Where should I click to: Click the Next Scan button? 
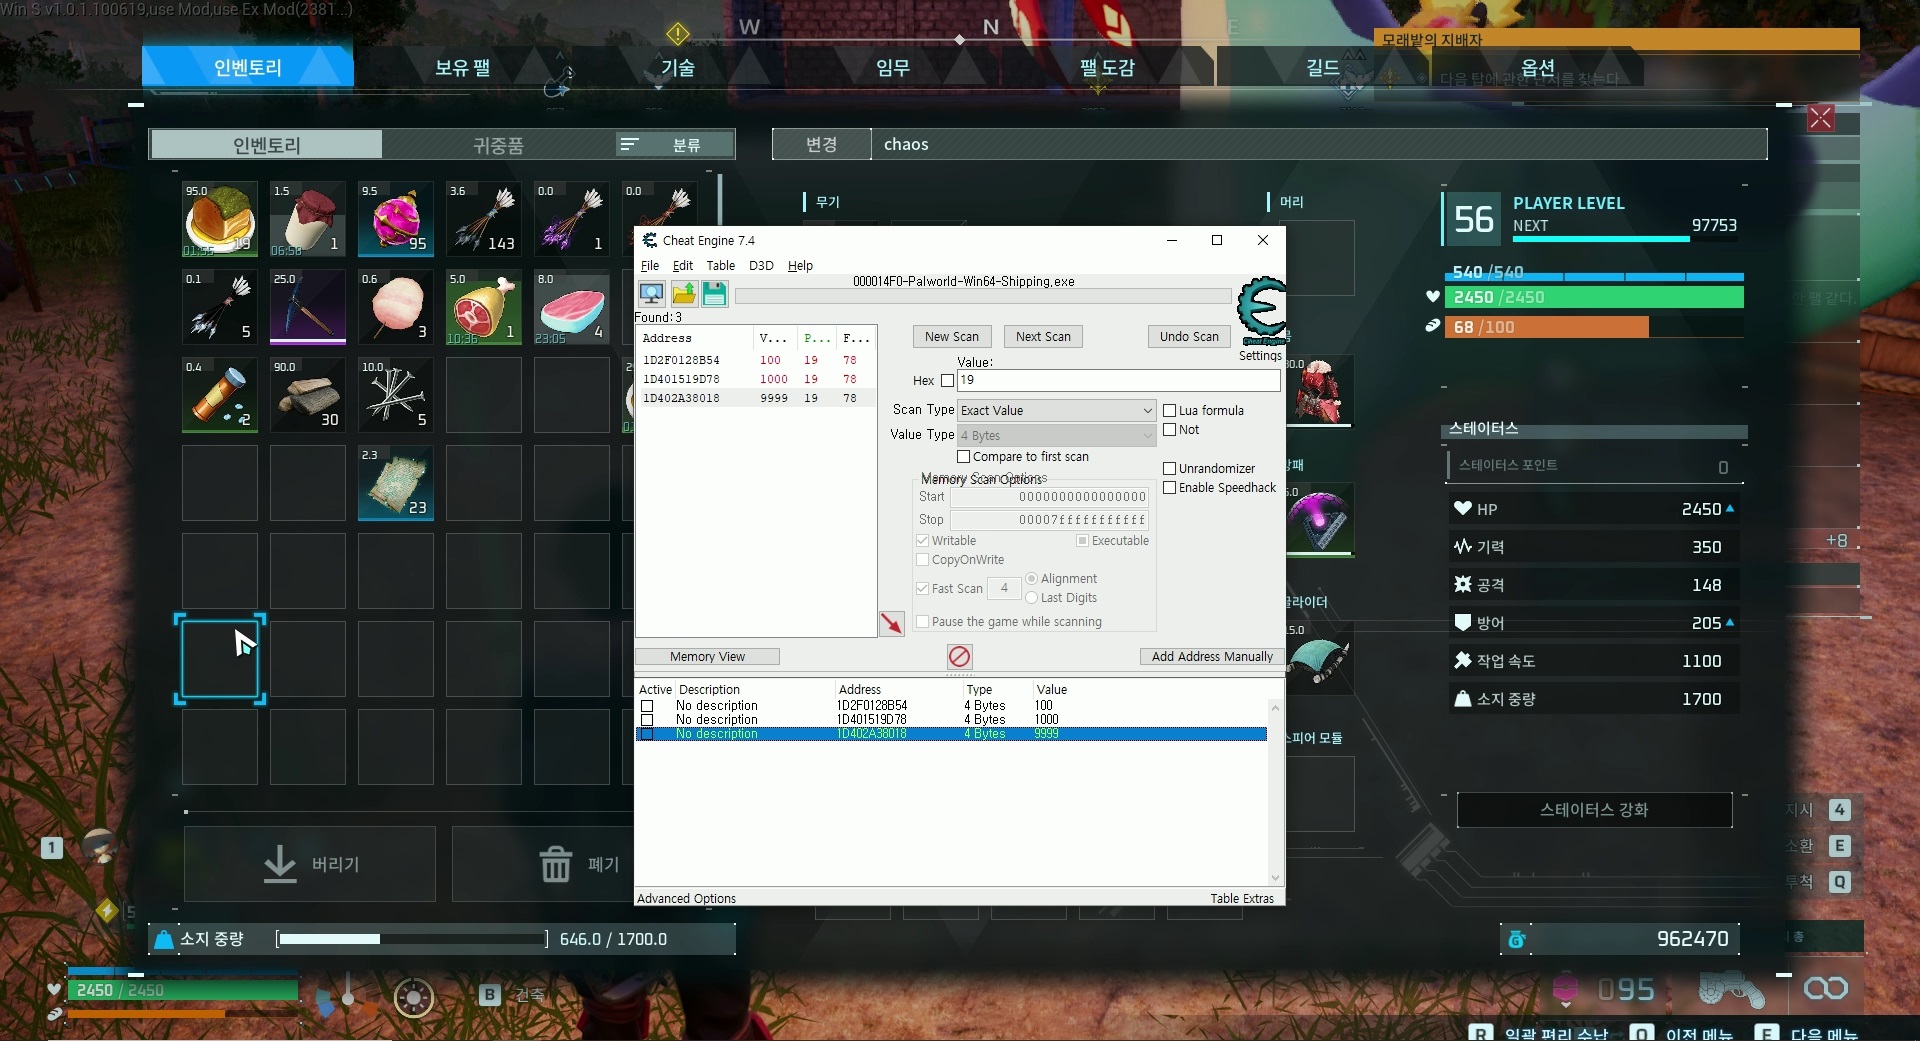1043,337
